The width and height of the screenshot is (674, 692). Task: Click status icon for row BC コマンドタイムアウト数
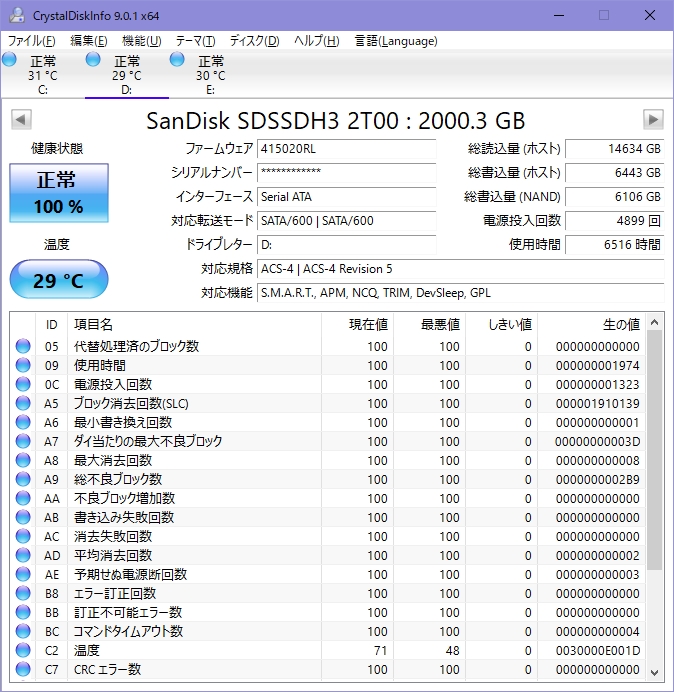click(23, 632)
